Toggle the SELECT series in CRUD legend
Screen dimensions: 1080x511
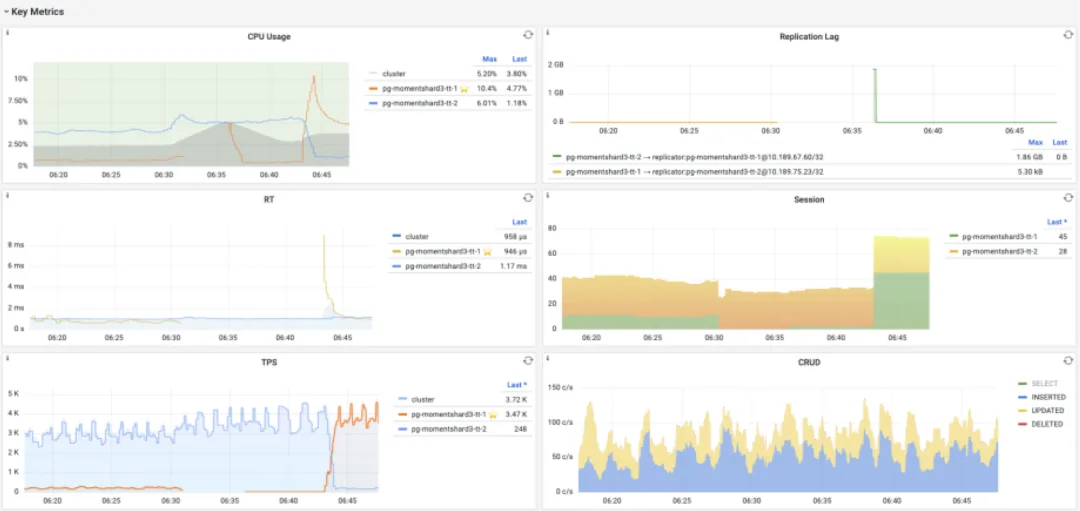tap(1044, 384)
